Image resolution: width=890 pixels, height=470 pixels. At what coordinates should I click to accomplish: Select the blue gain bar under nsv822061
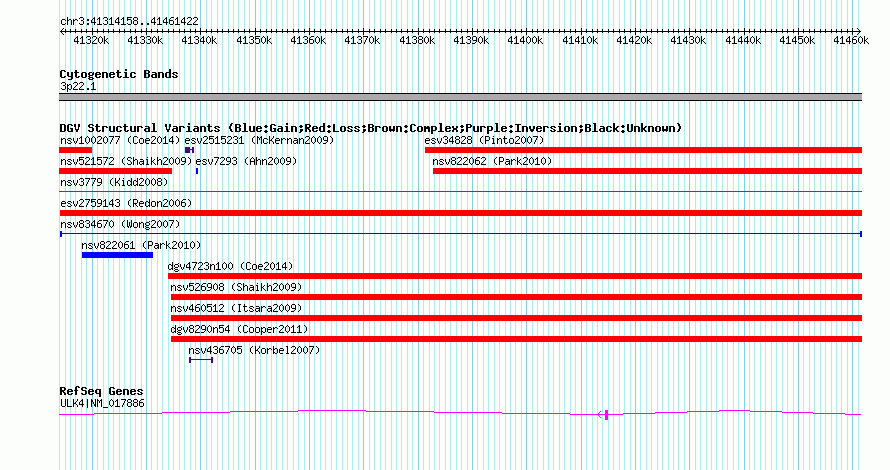pyautogui.click(x=117, y=255)
